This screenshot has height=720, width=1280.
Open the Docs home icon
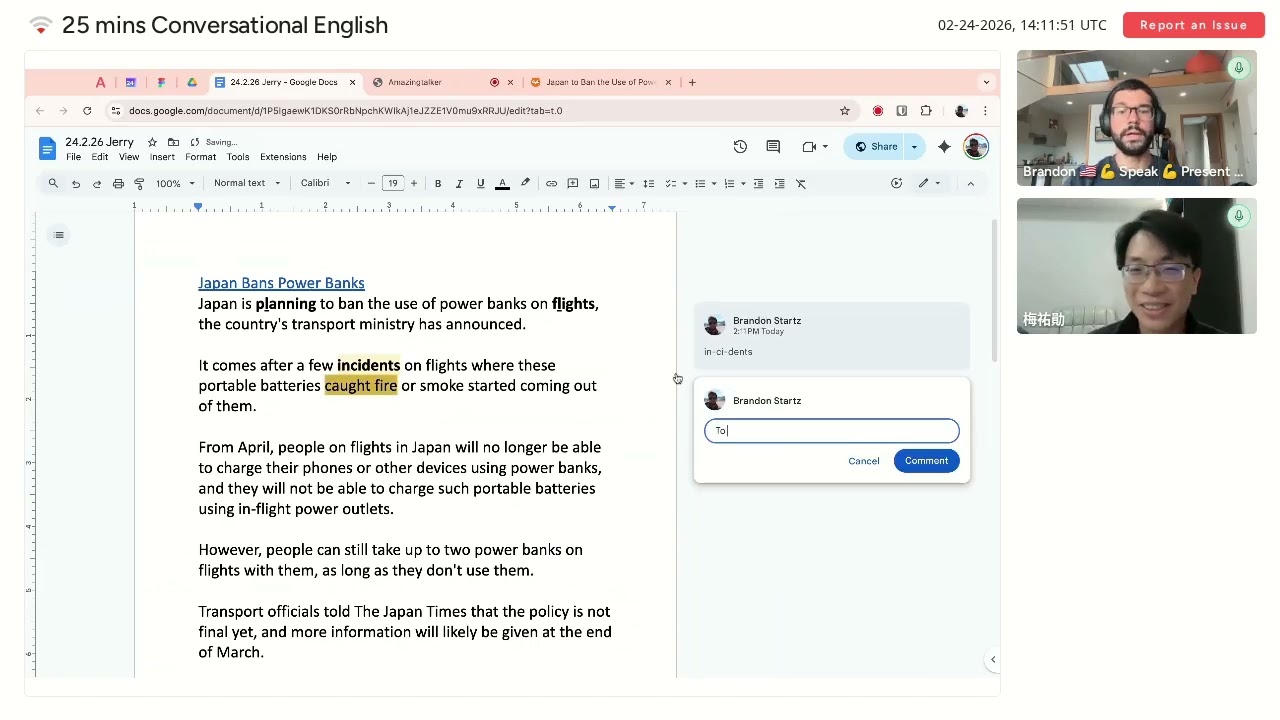(47, 149)
